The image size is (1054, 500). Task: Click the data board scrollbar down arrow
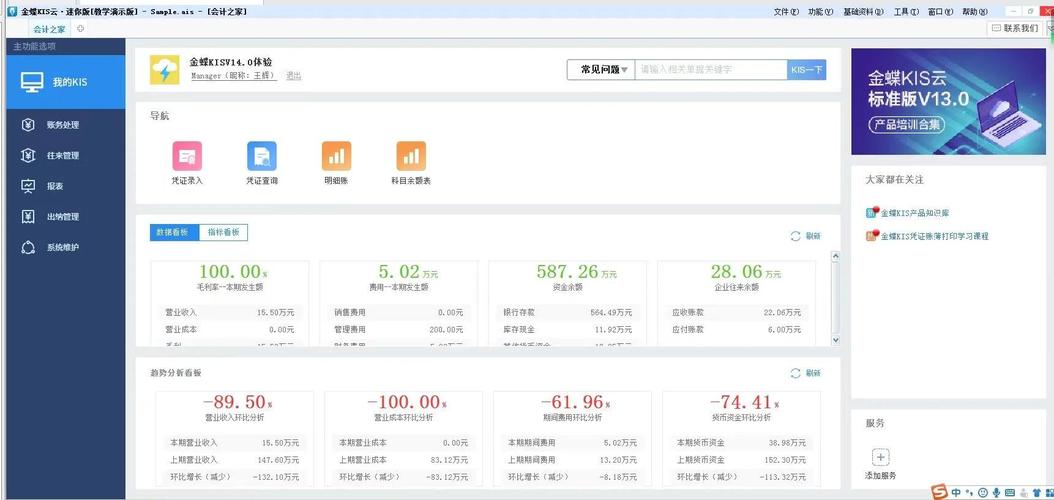(836, 340)
